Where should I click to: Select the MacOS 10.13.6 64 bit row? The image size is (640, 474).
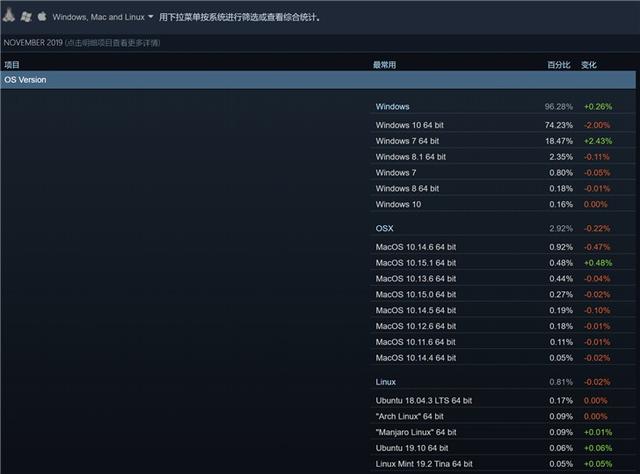pyautogui.click(x=503, y=278)
